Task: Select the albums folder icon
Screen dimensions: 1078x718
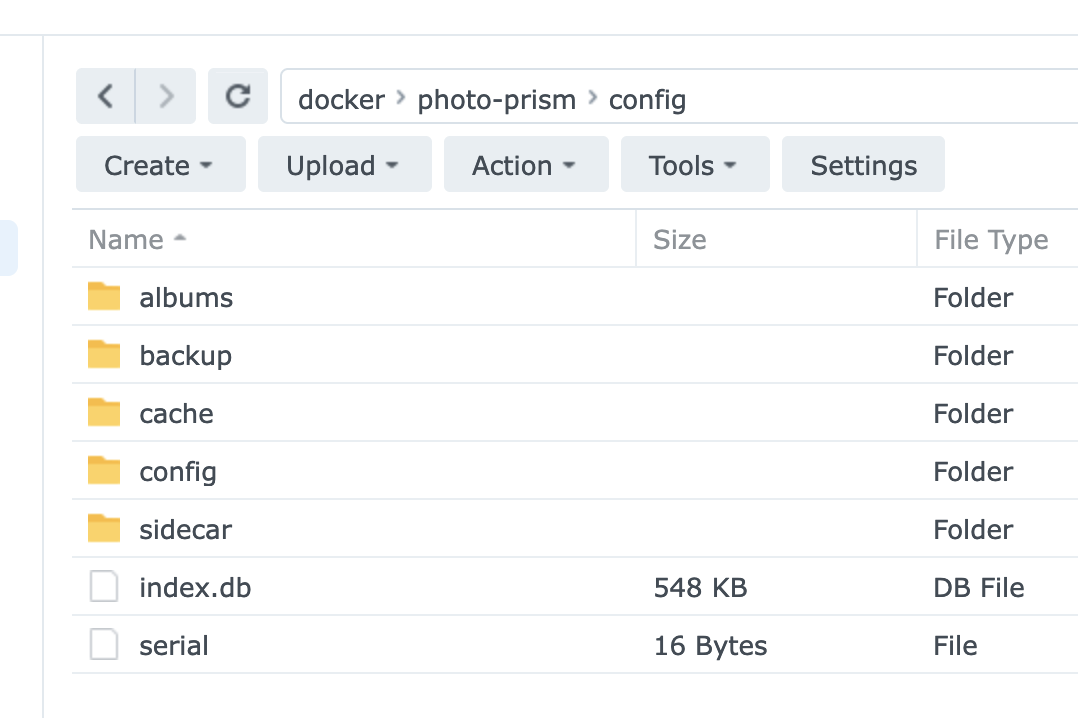Action: click(x=104, y=297)
